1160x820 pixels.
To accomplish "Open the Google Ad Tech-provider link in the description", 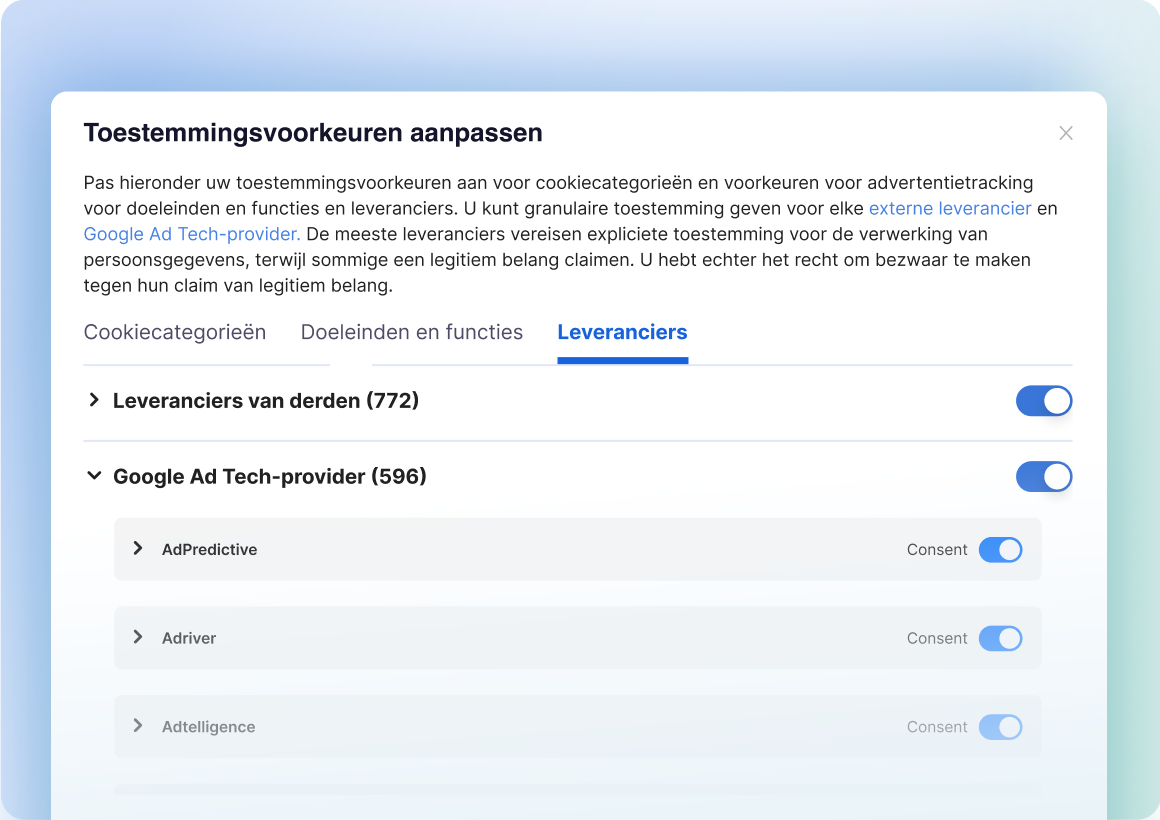I will 192,234.
